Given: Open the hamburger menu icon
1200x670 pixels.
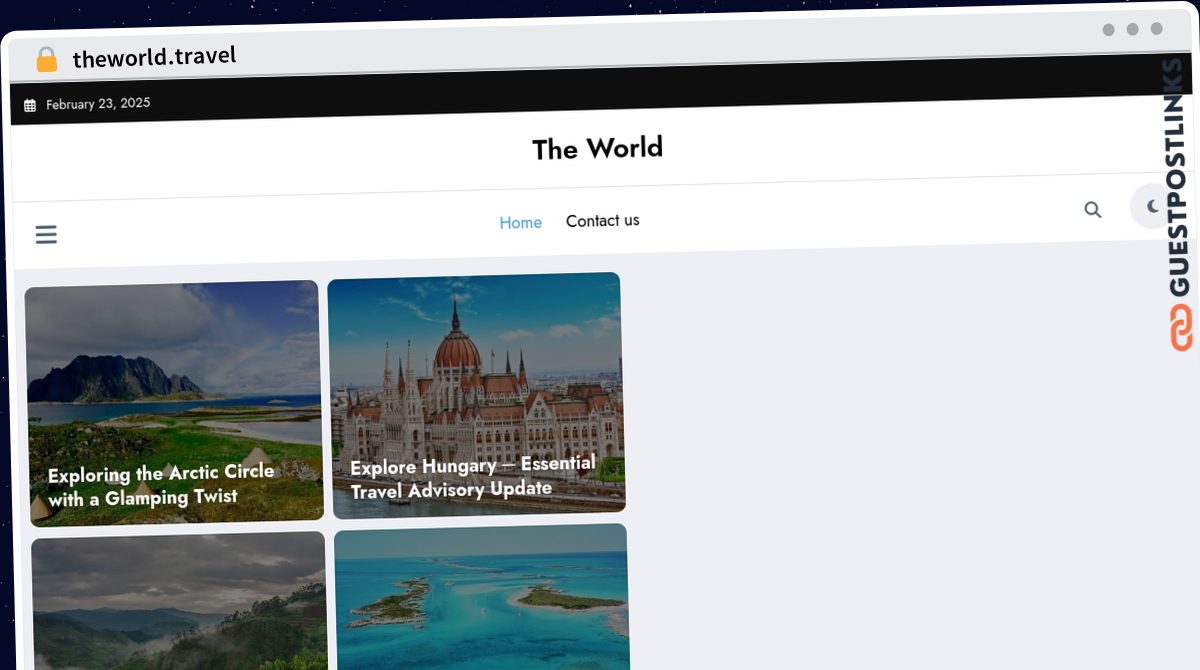Looking at the screenshot, I should [x=46, y=234].
